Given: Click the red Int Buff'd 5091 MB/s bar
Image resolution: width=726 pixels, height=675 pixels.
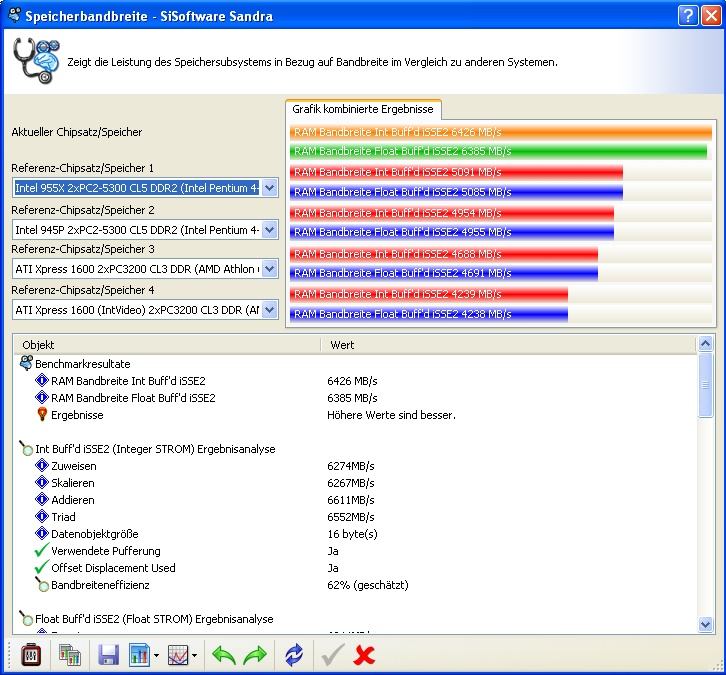Looking at the screenshot, I should (x=456, y=172).
